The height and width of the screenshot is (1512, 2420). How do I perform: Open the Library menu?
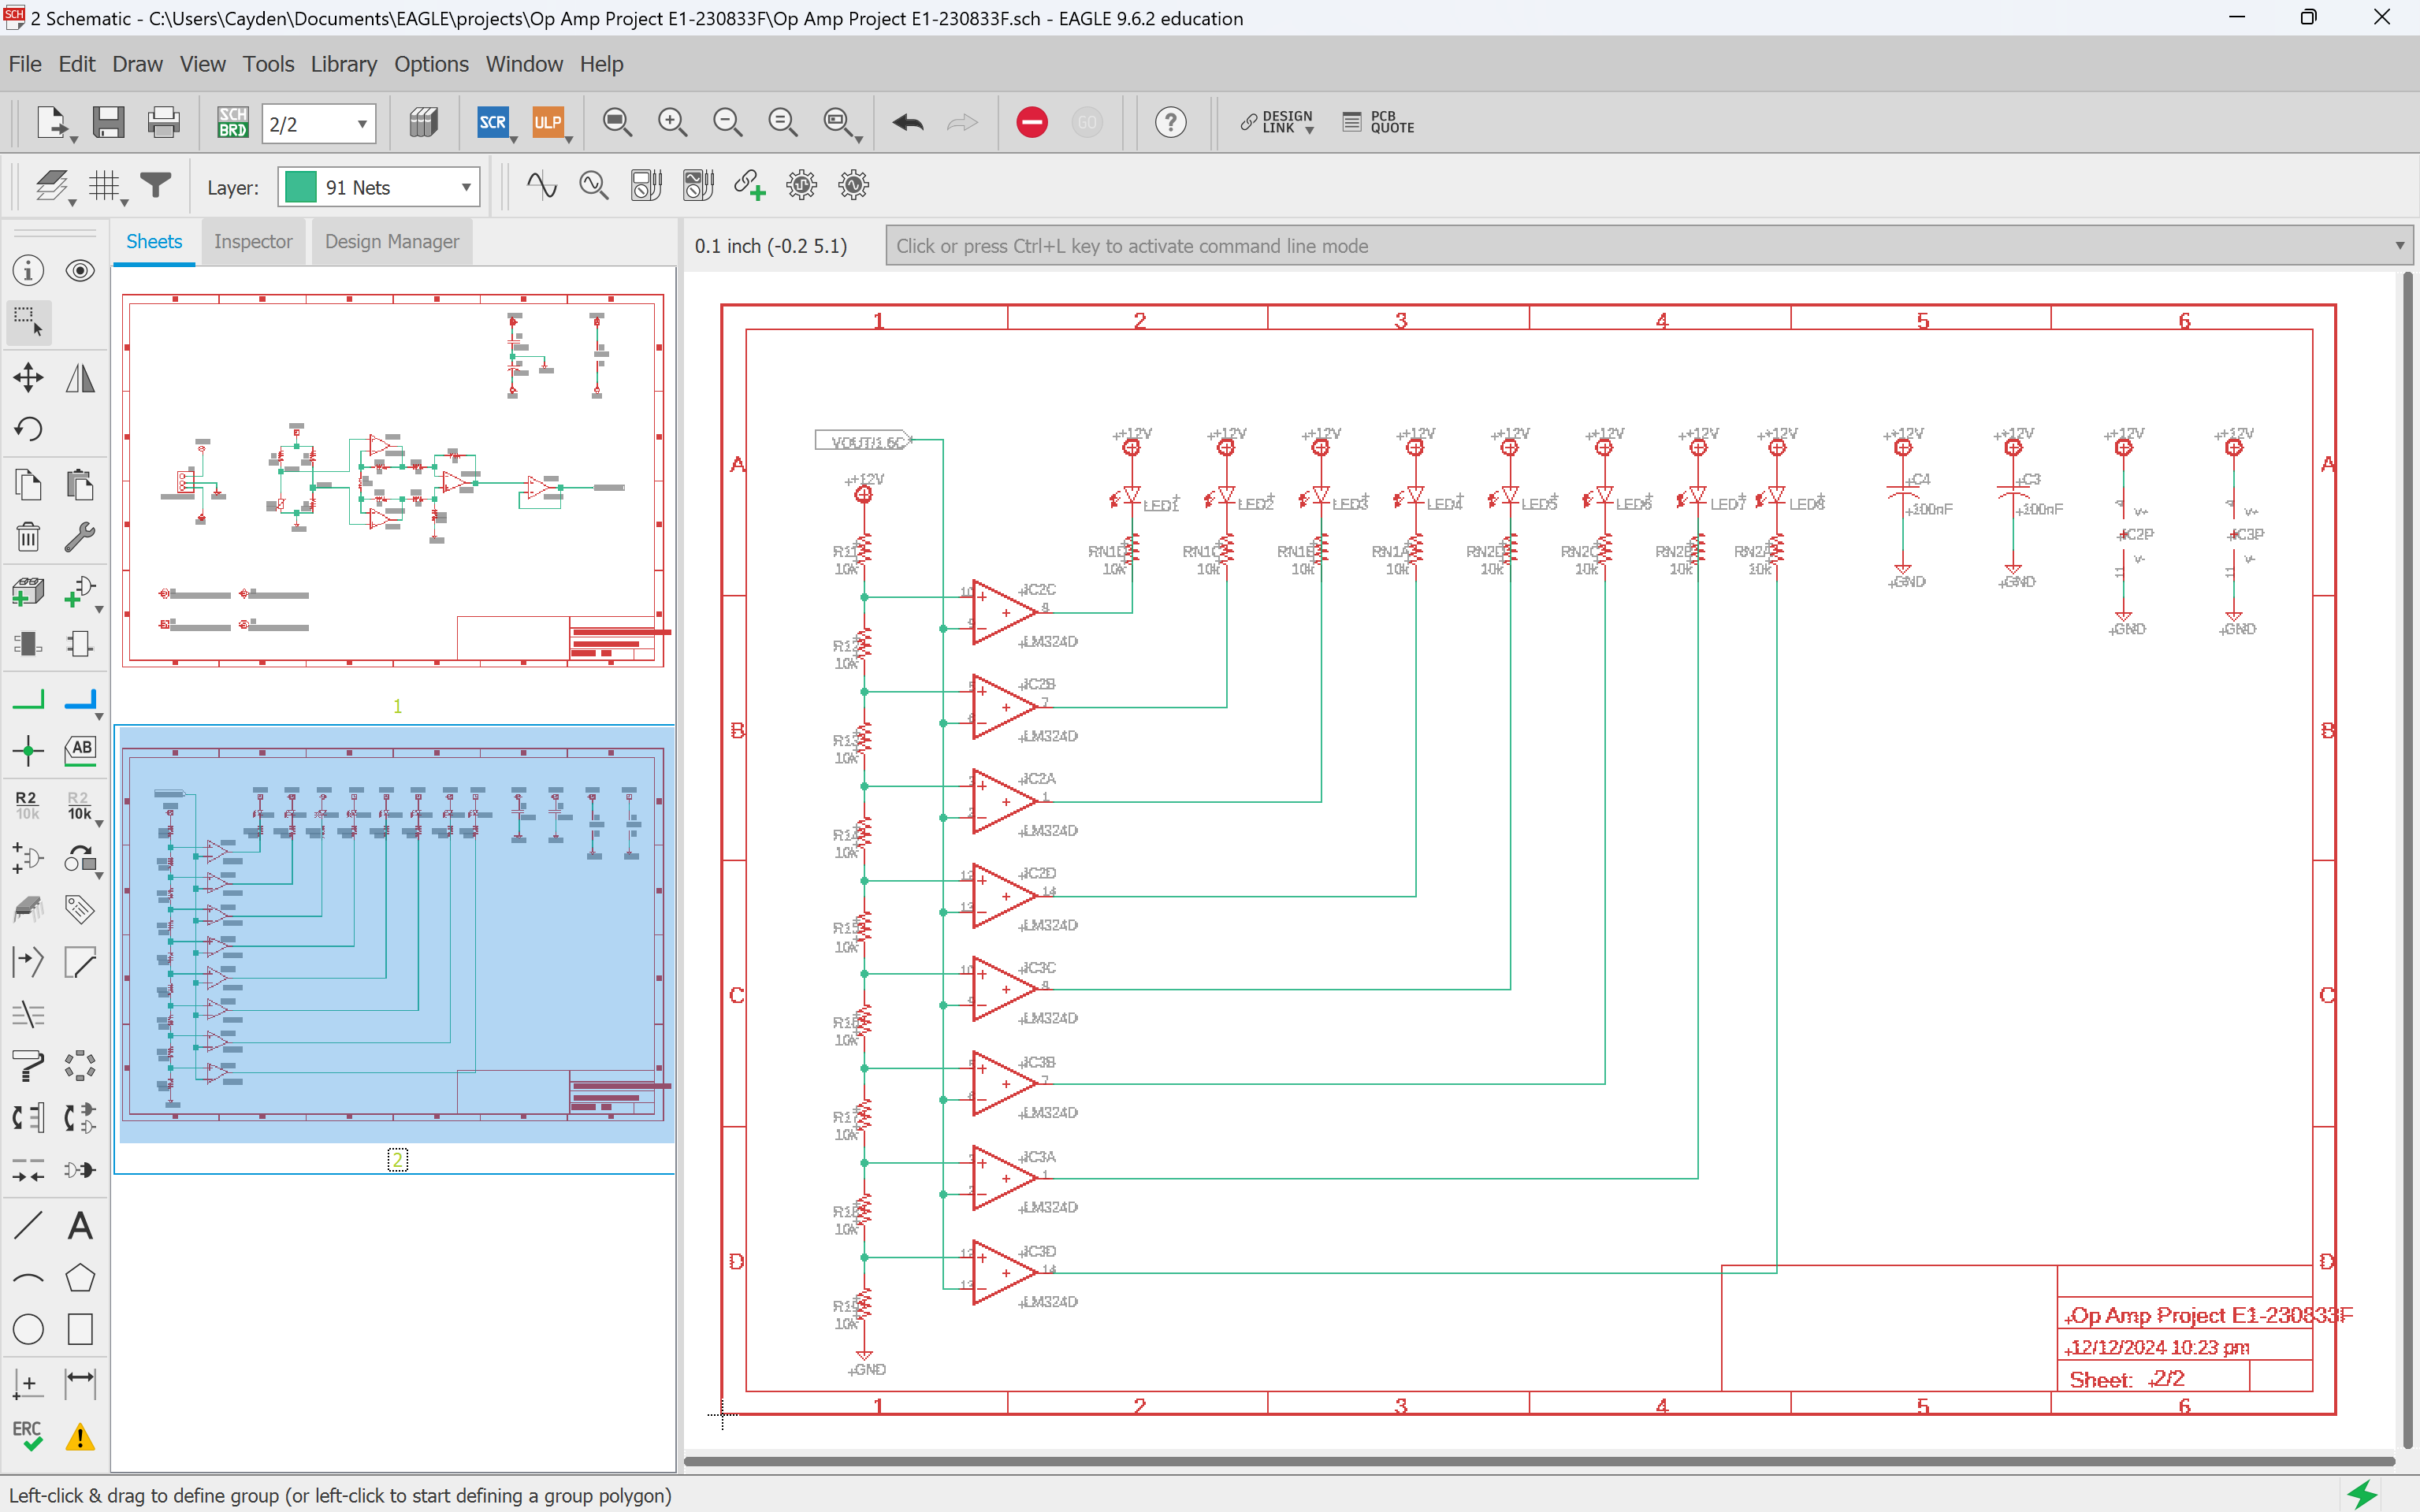pos(343,64)
